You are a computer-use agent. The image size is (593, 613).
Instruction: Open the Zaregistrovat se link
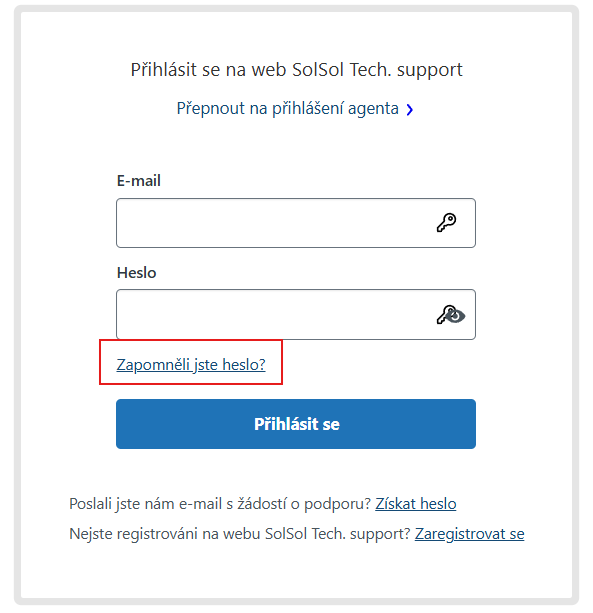[469, 534]
